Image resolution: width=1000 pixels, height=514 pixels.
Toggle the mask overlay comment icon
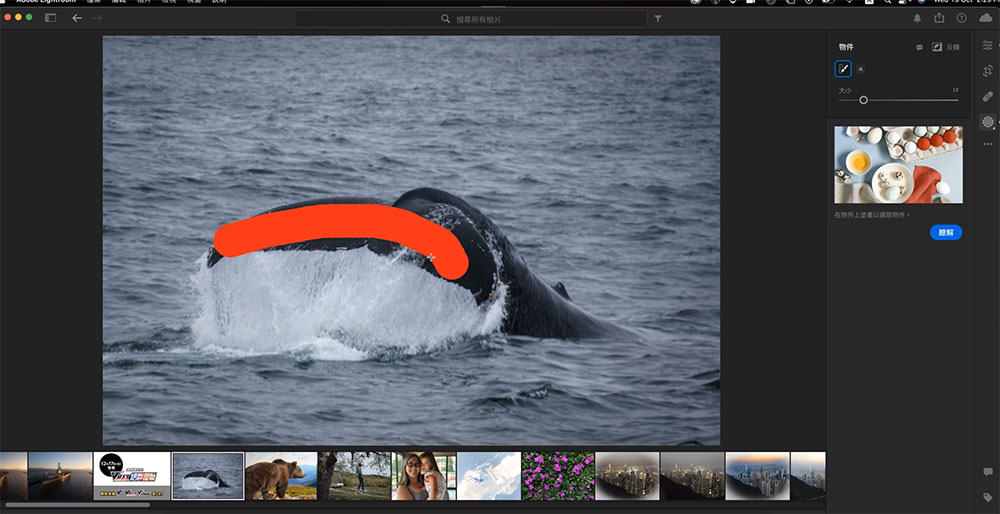click(920, 47)
